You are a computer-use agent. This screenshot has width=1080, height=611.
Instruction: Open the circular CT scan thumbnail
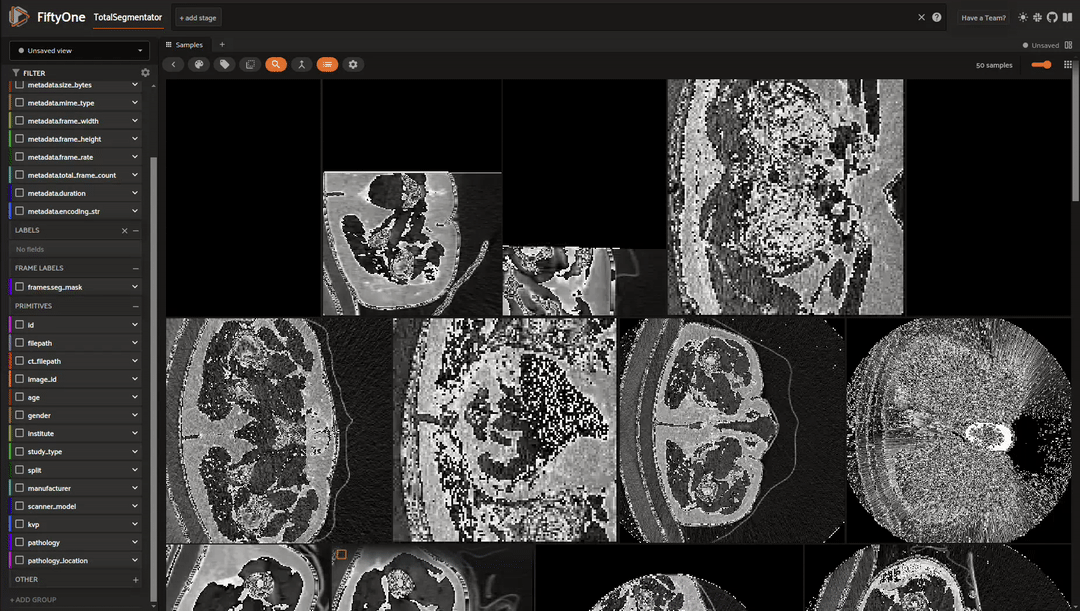coord(959,430)
